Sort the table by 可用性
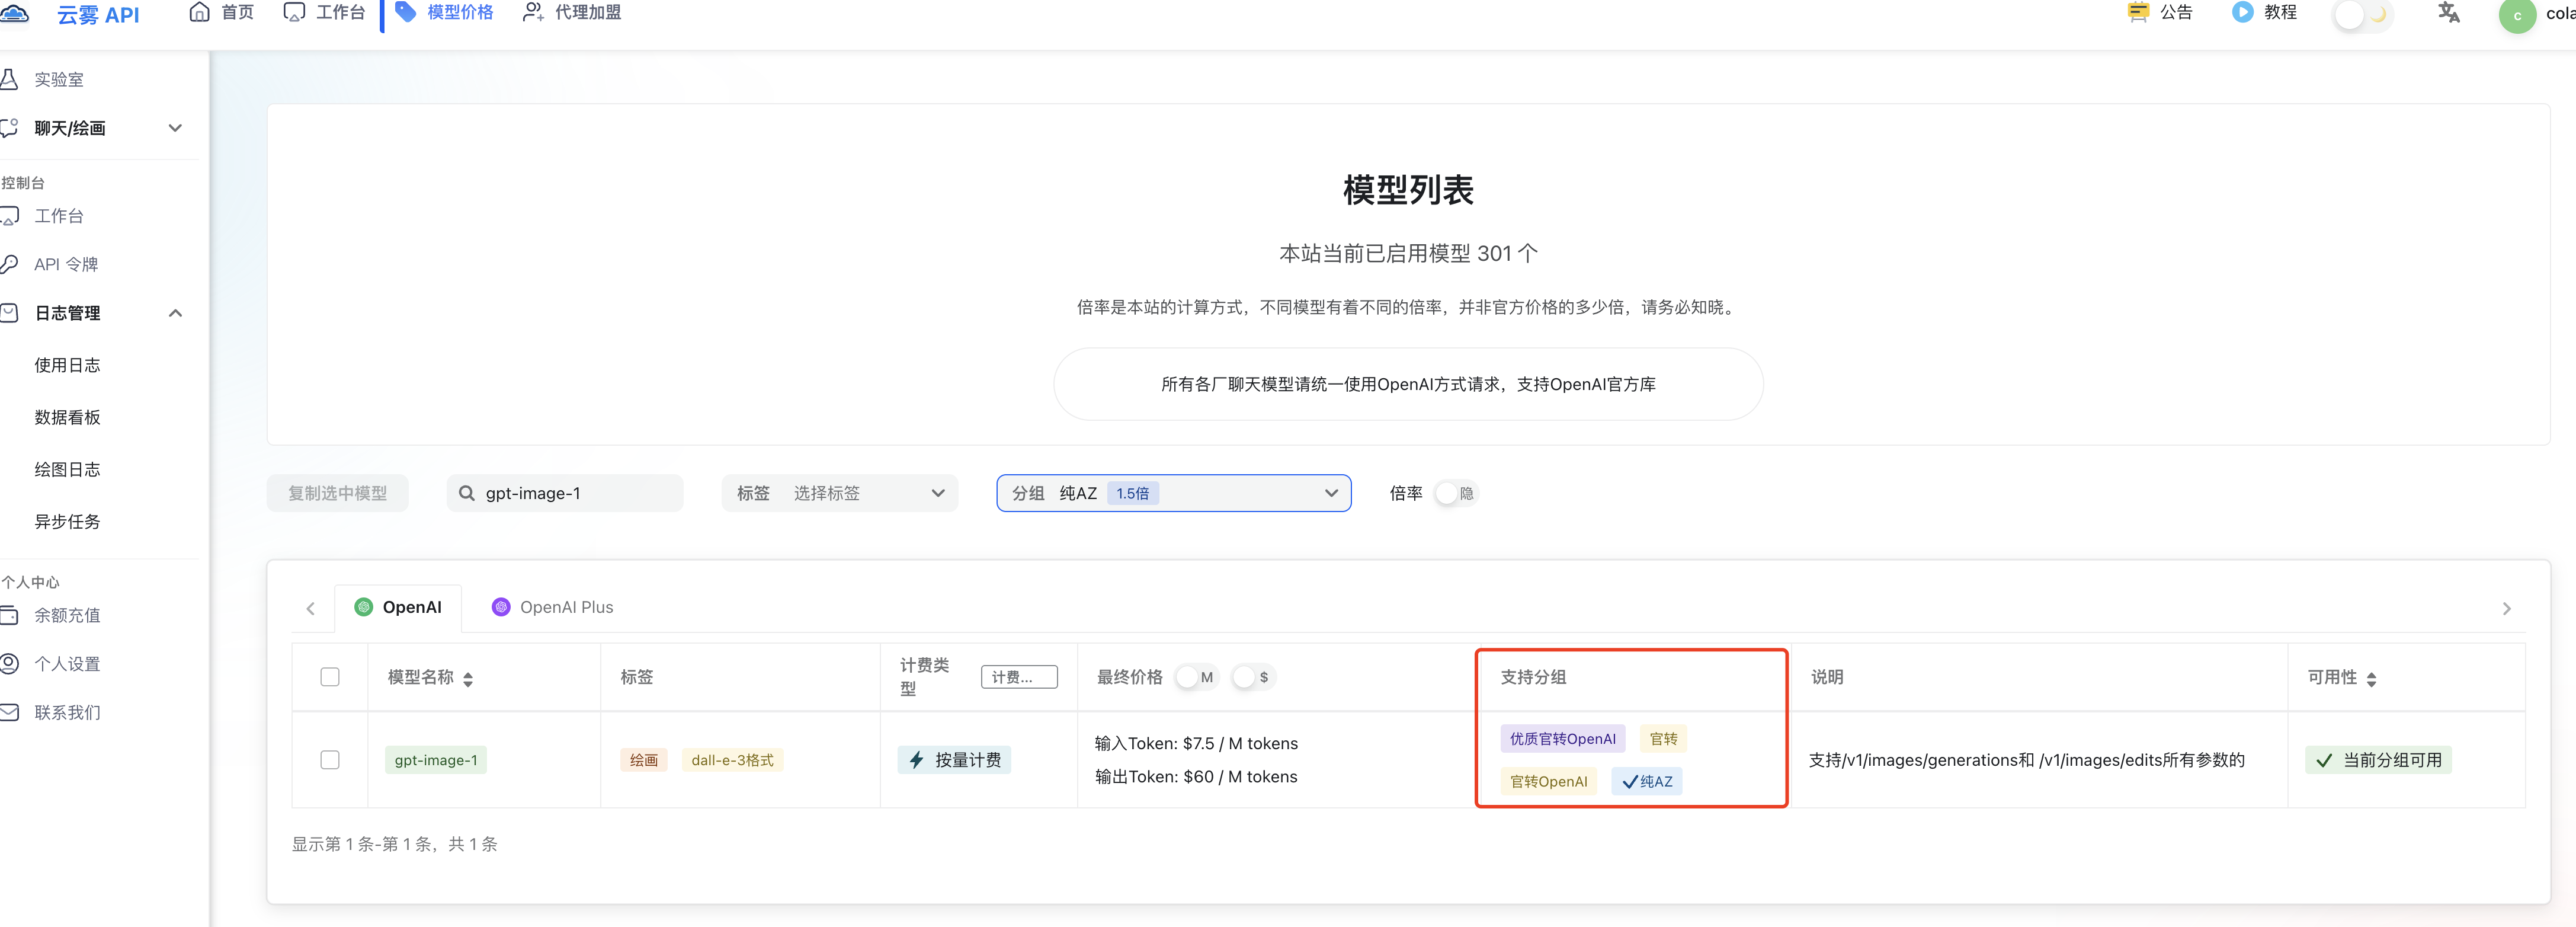The width and height of the screenshot is (2576, 927). click(2371, 679)
